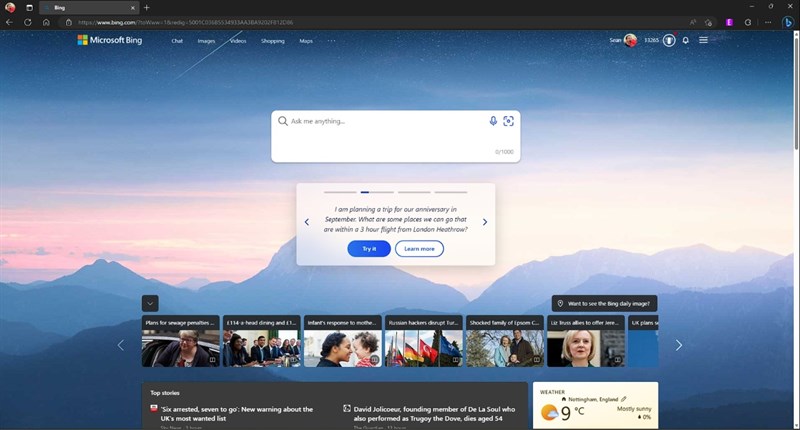Add this page to favorites star icon
Screen dimensions: 800x430
click(708, 22)
